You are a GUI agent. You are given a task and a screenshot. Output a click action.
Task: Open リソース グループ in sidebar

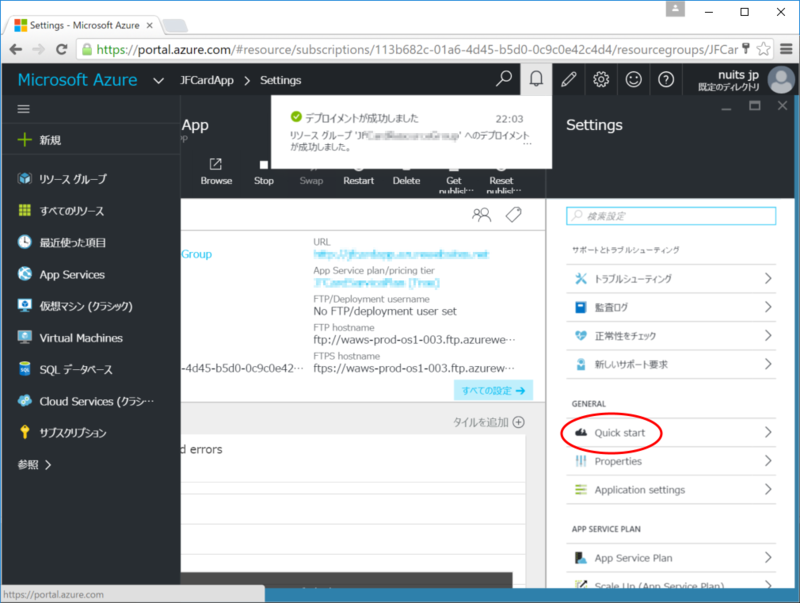point(91,179)
